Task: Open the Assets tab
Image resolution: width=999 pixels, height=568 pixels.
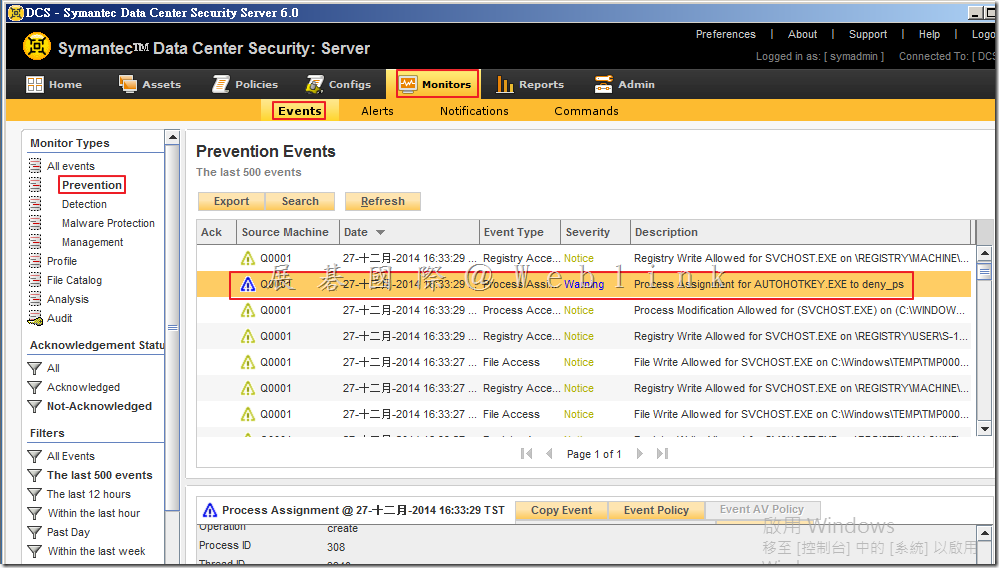Action: pos(150,84)
